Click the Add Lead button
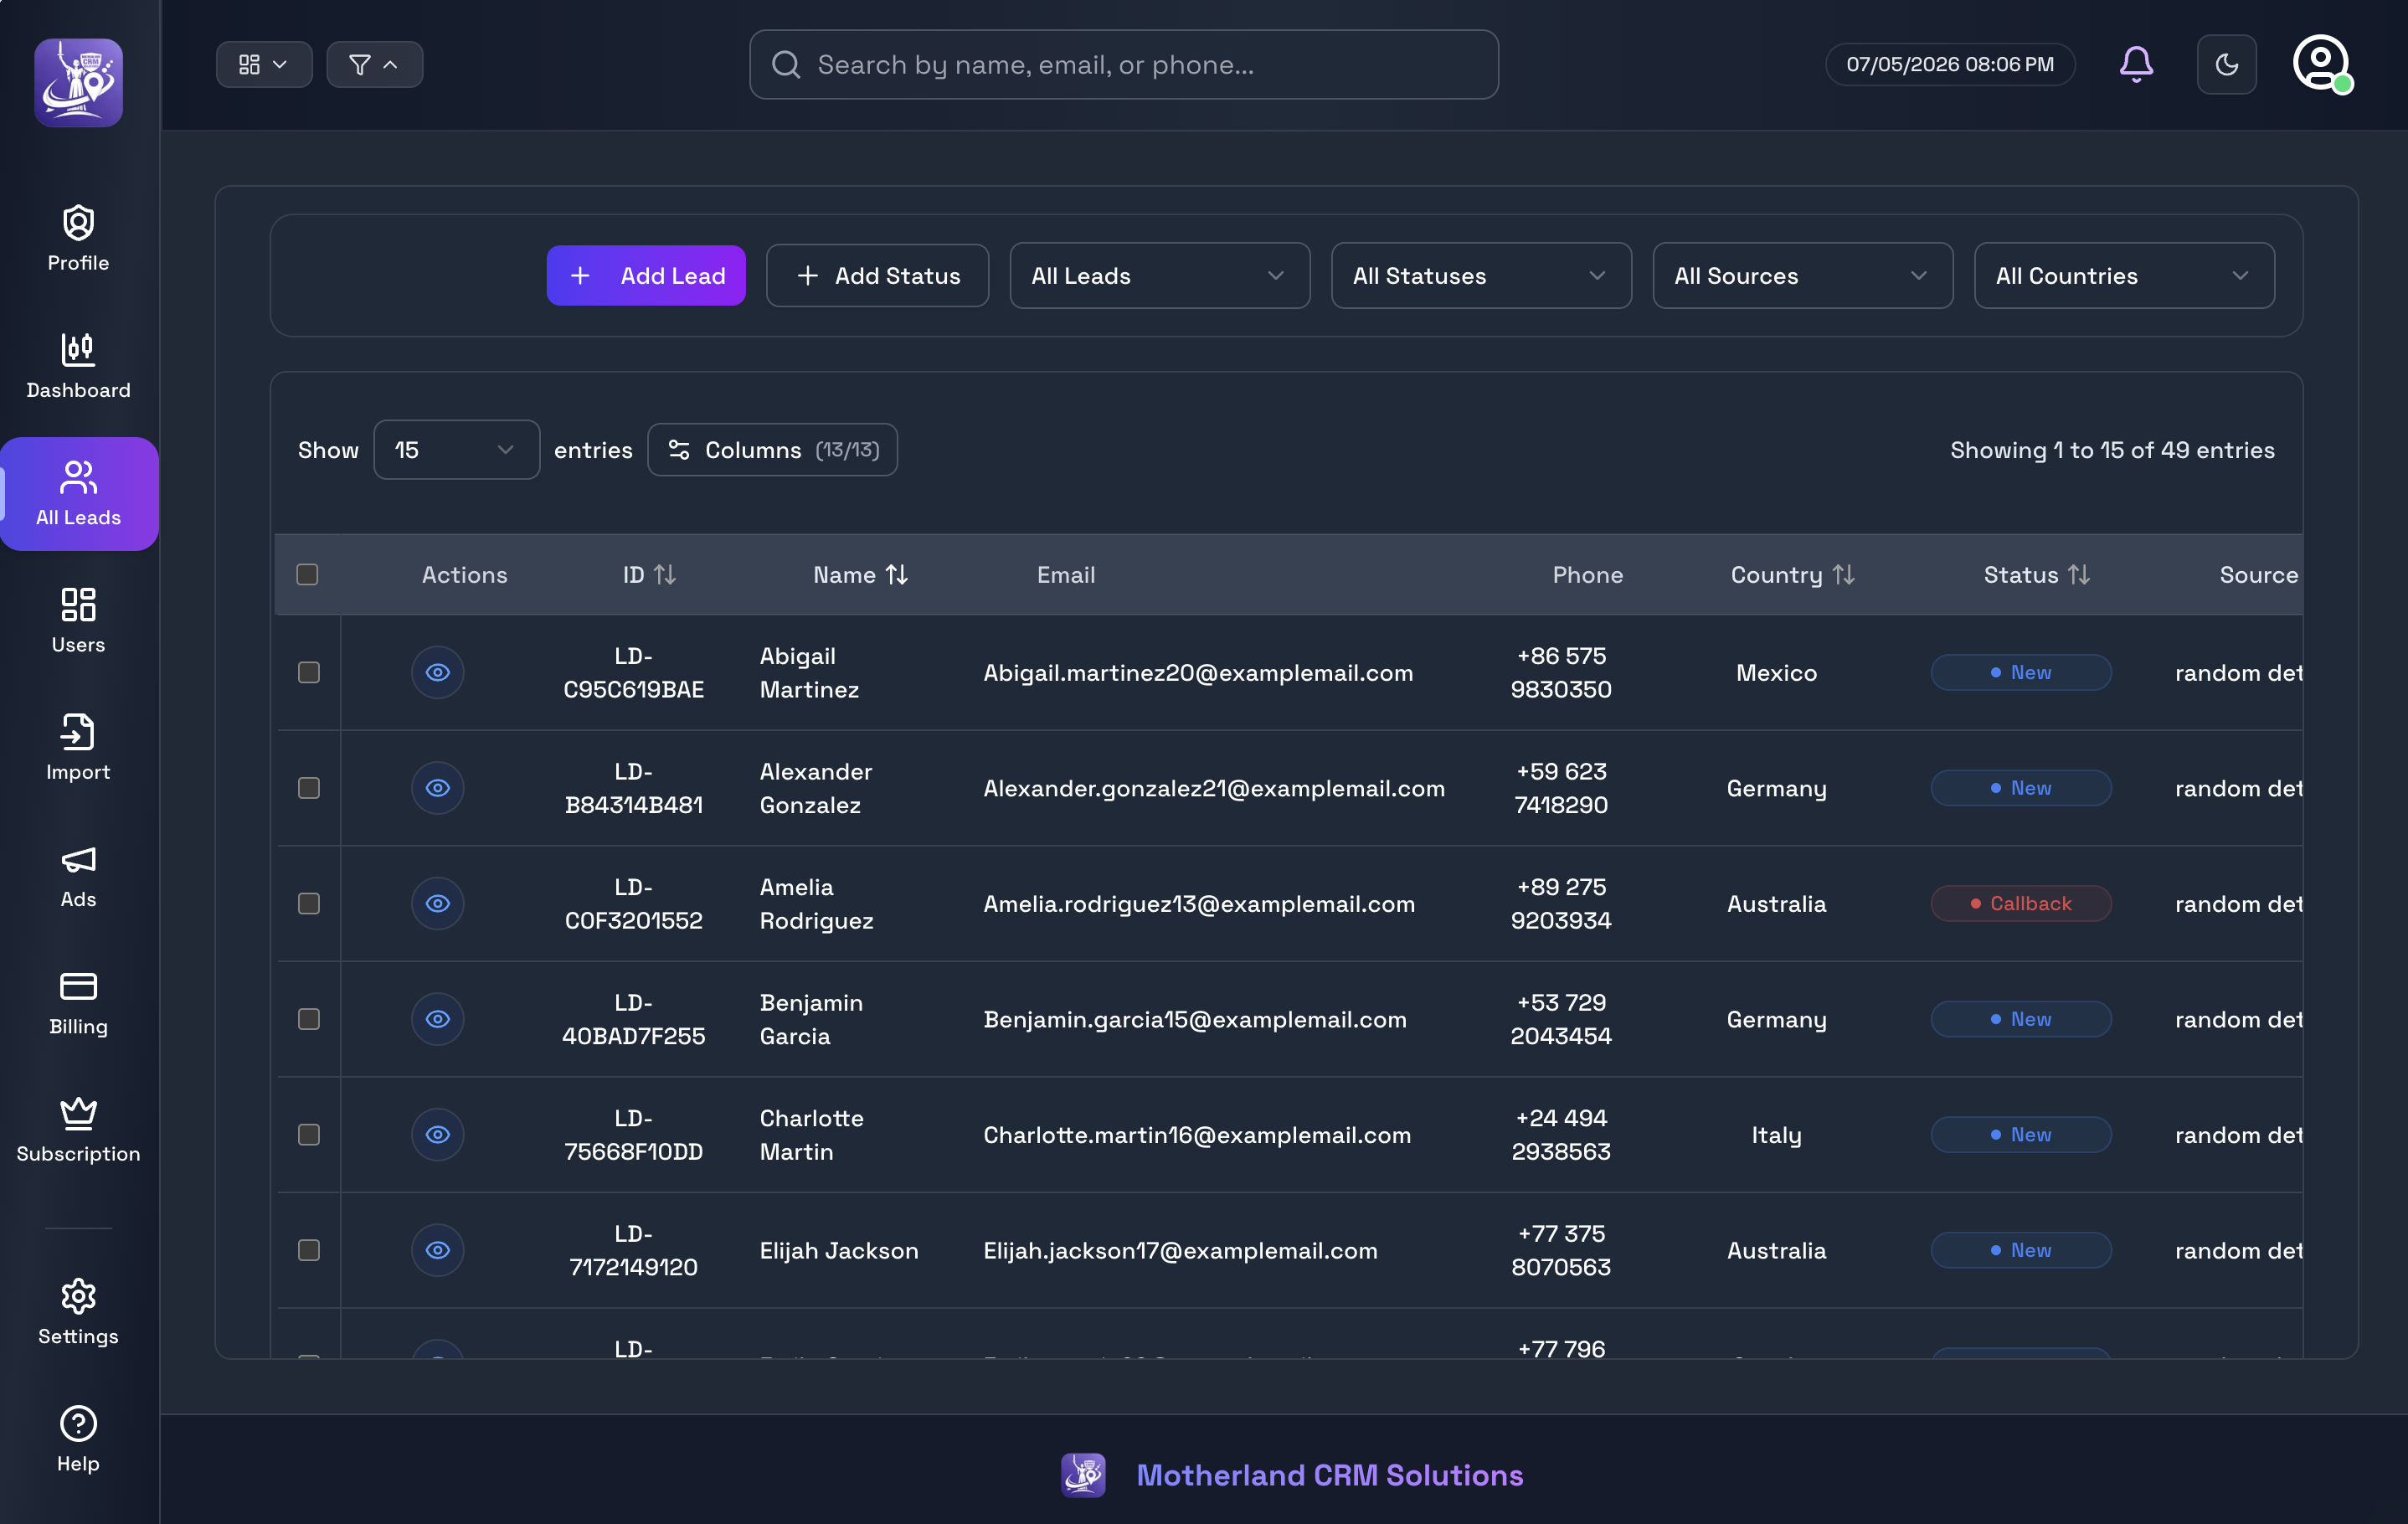This screenshot has height=1524, width=2408. pos(646,275)
